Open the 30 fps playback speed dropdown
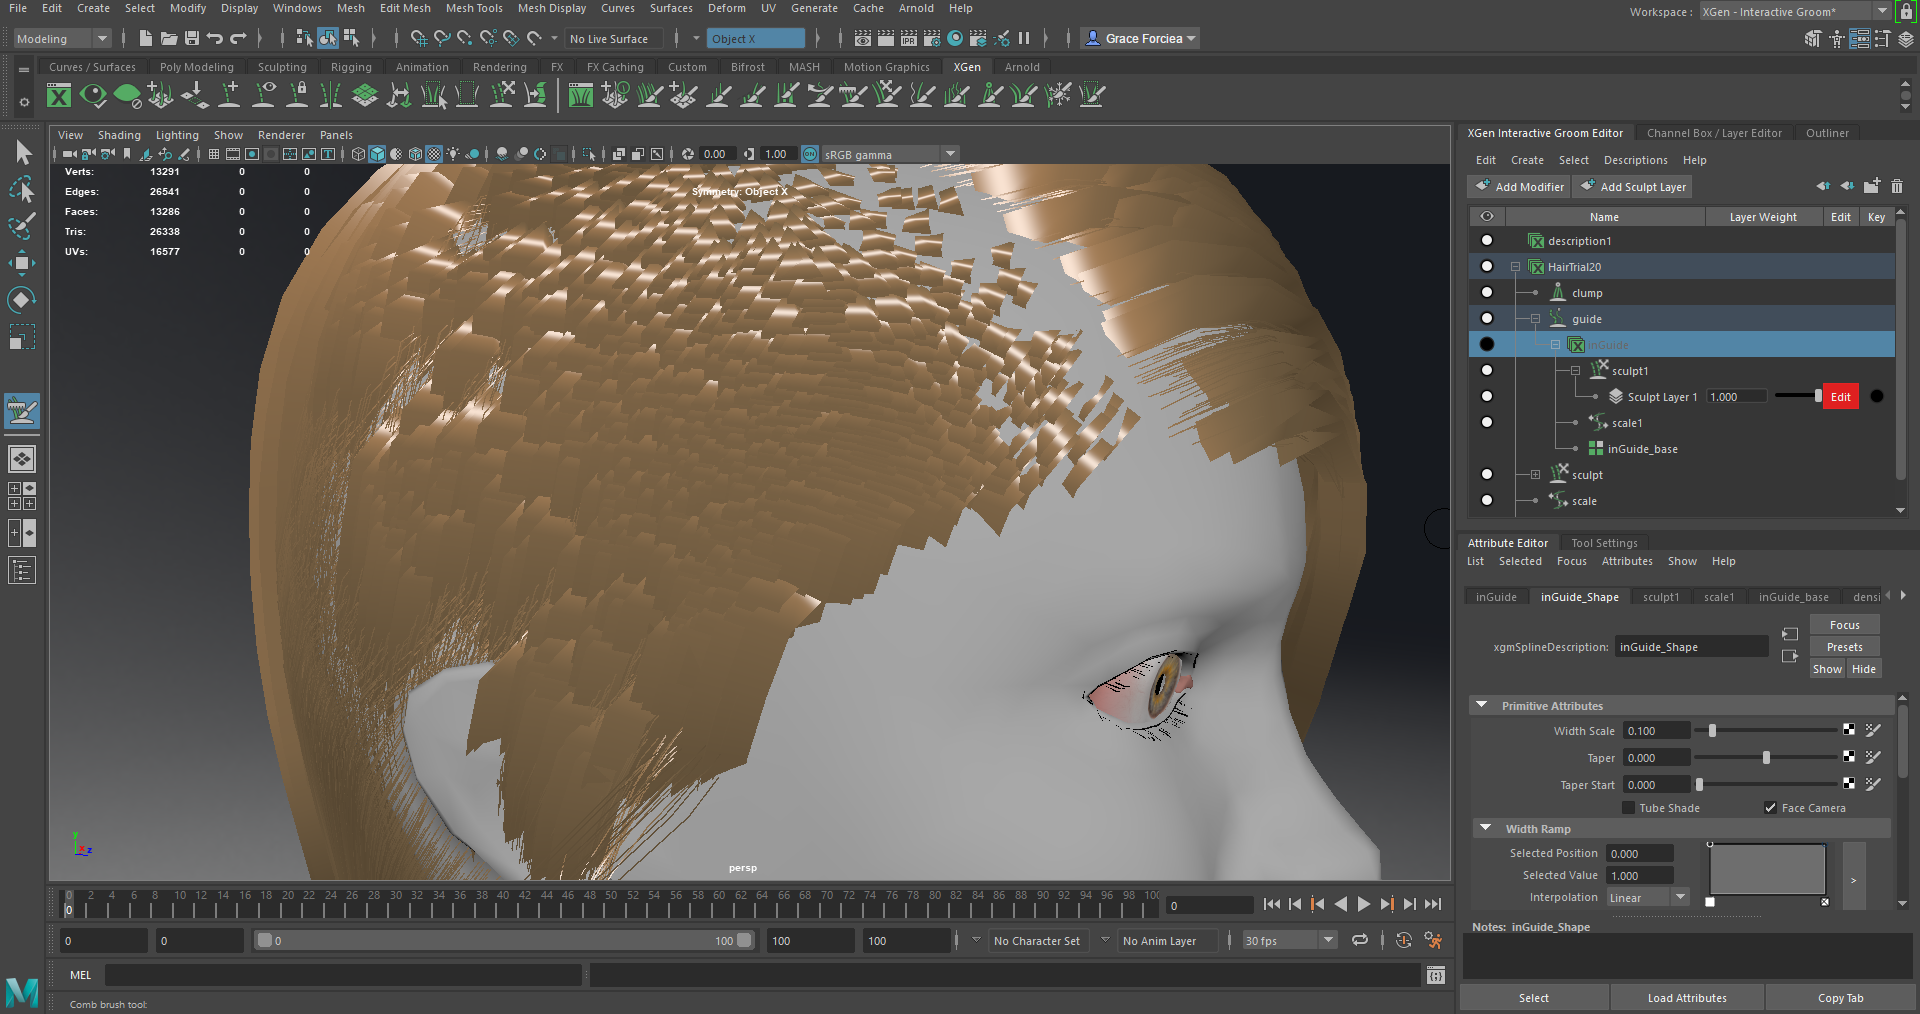1920x1014 pixels. (1326, 940)
